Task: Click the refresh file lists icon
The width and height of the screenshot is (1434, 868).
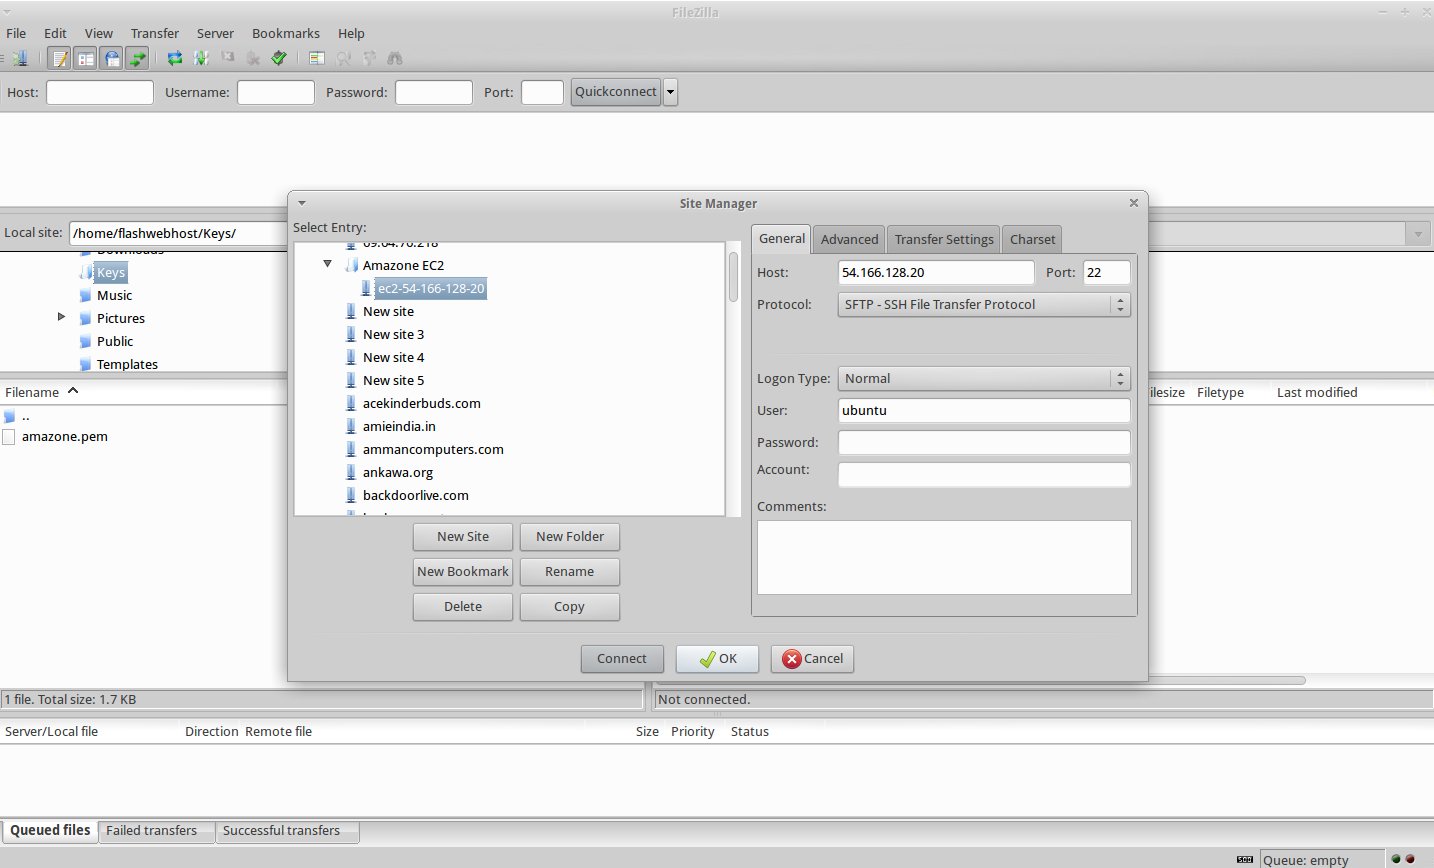Action: (175, 58)
